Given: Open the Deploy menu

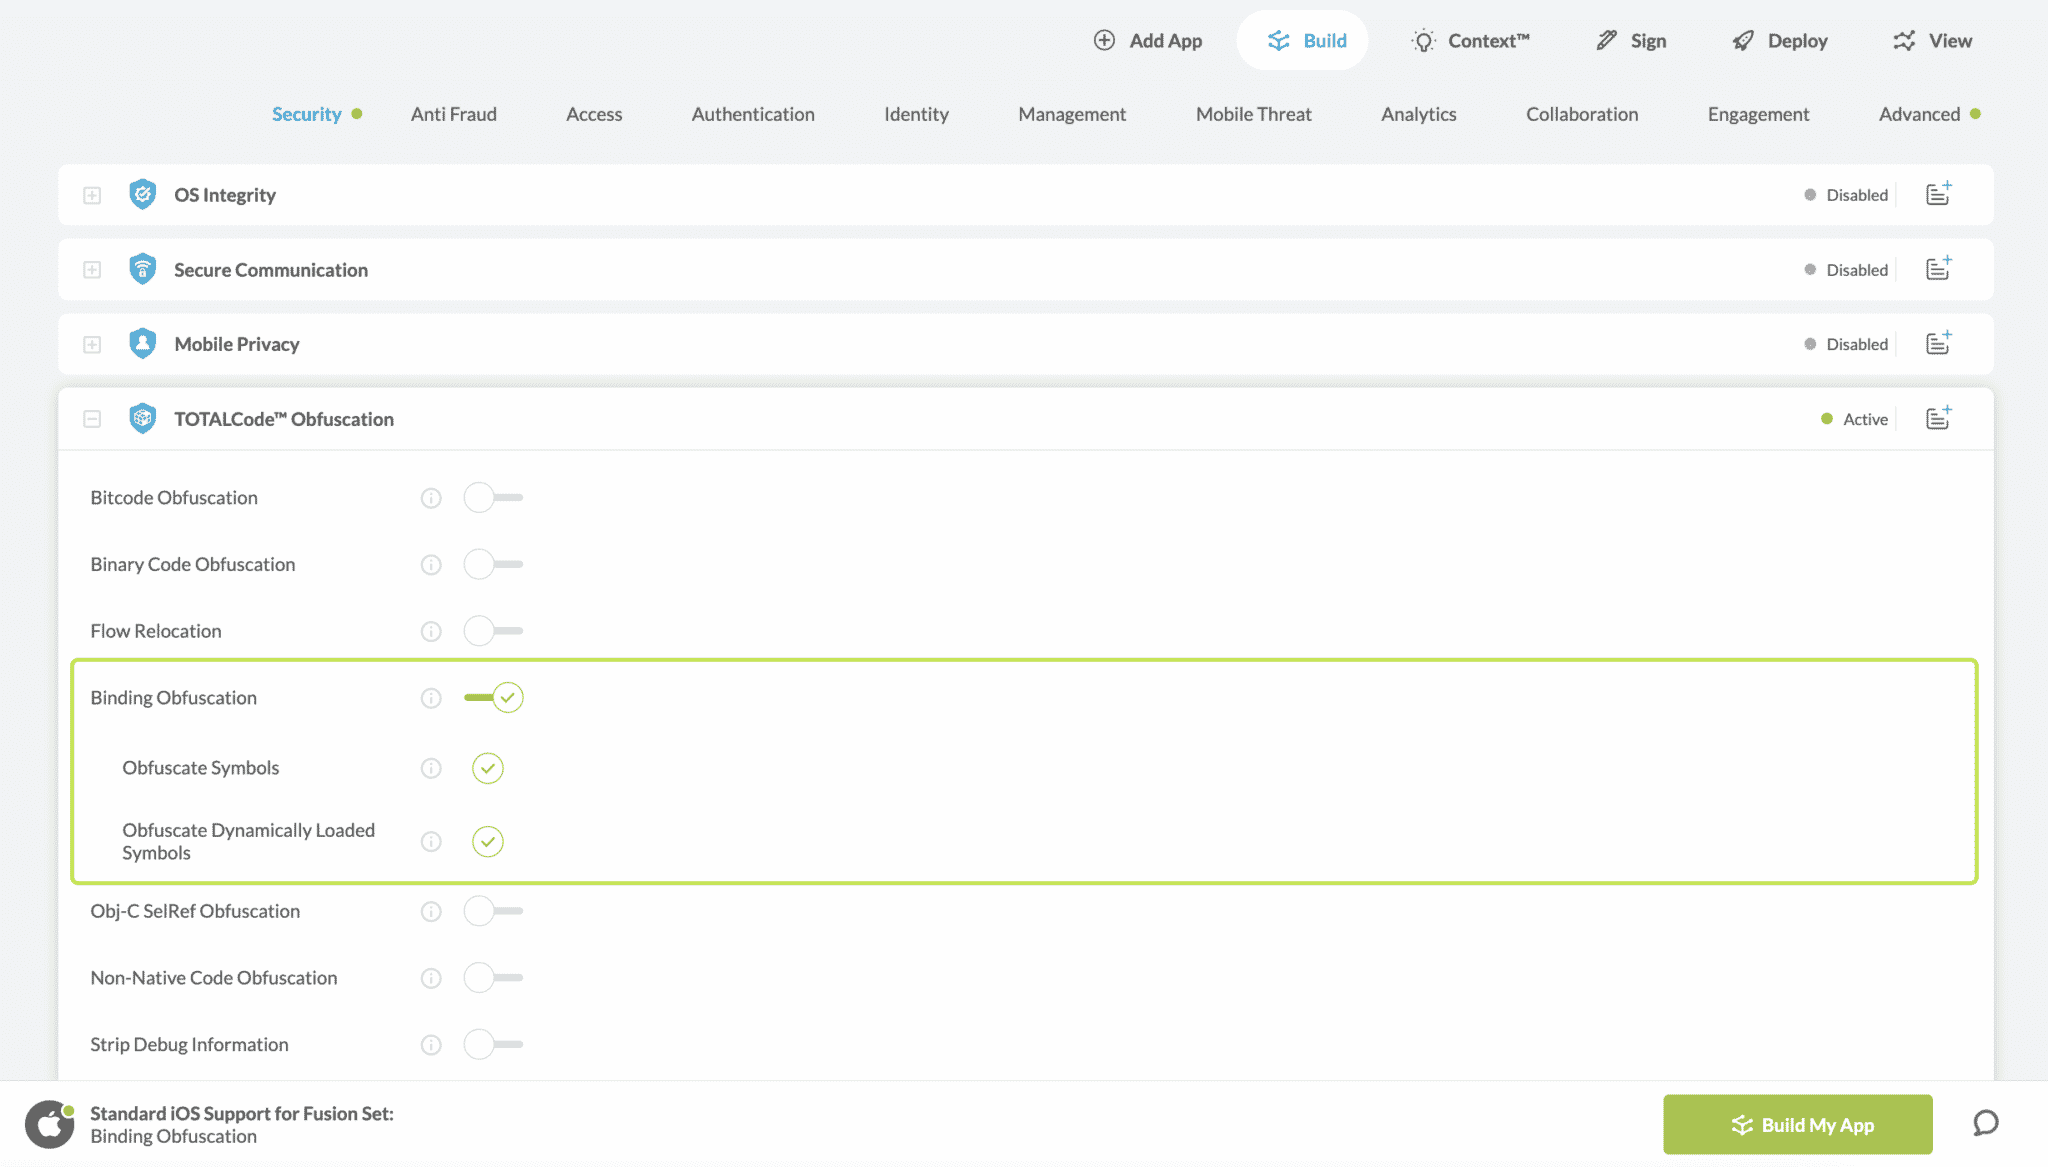Looking at the screenshot, I should click(1779, 40).
